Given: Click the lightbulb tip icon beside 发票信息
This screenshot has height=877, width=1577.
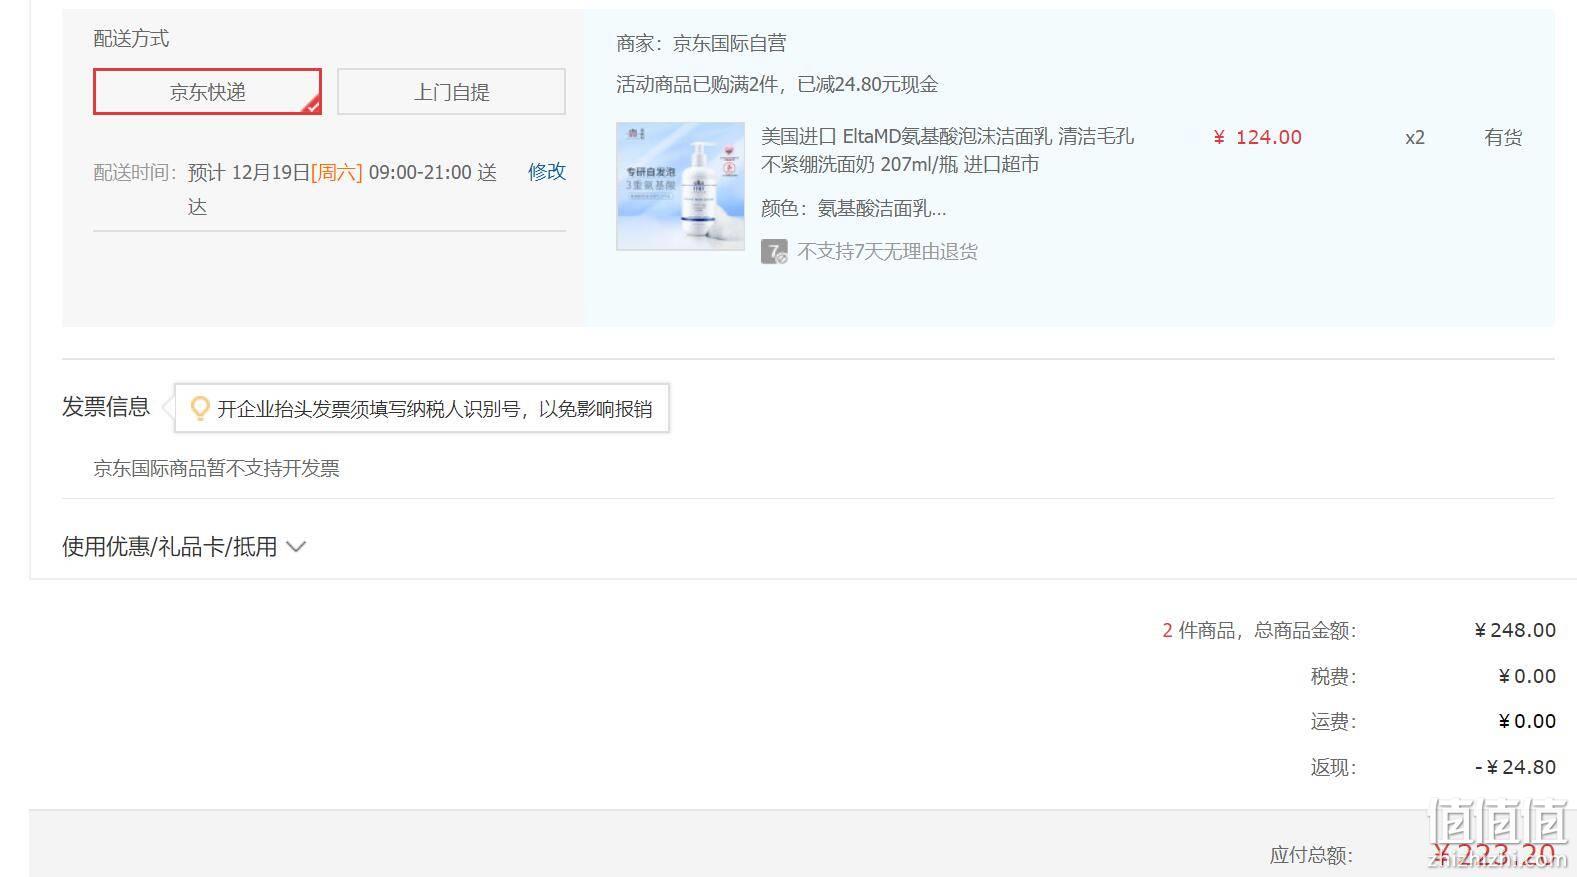Looking at the screenshot, I should tap(200, 408).
